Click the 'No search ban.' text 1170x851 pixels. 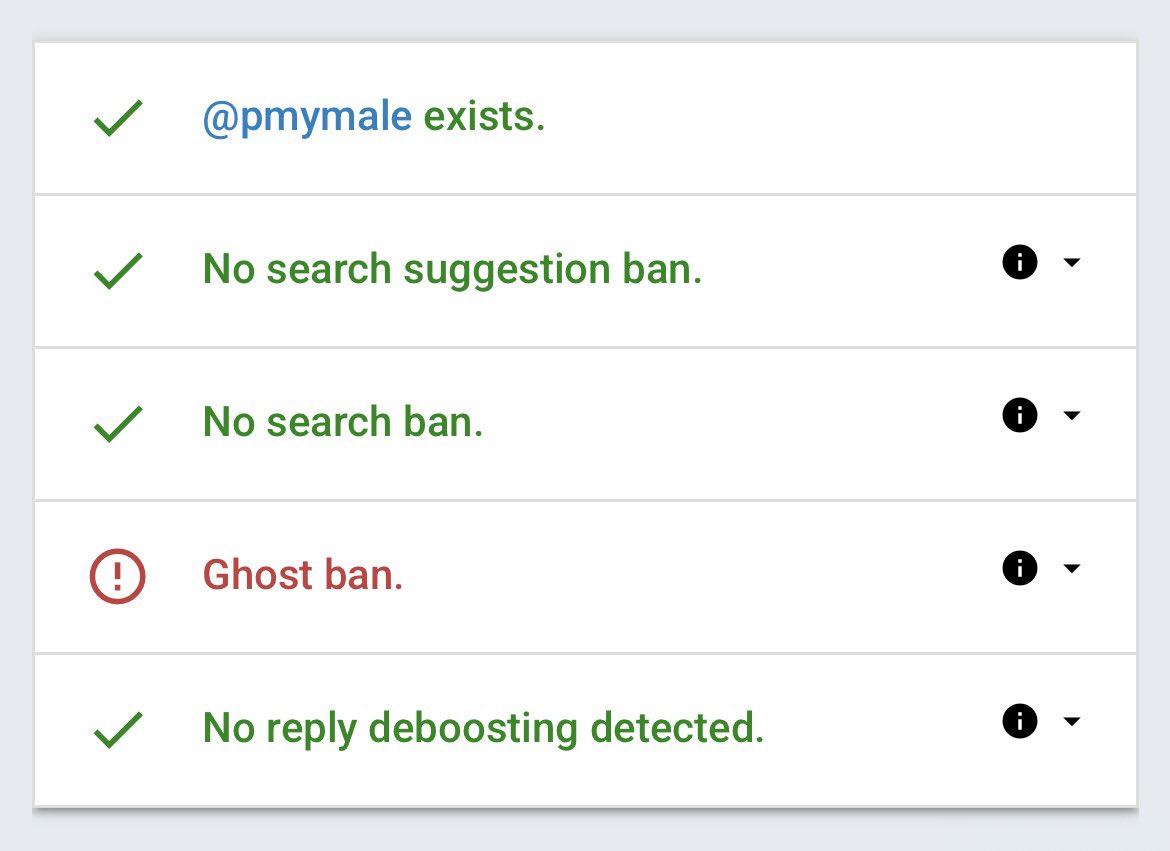pyautogui.click(x=343, y=423)
